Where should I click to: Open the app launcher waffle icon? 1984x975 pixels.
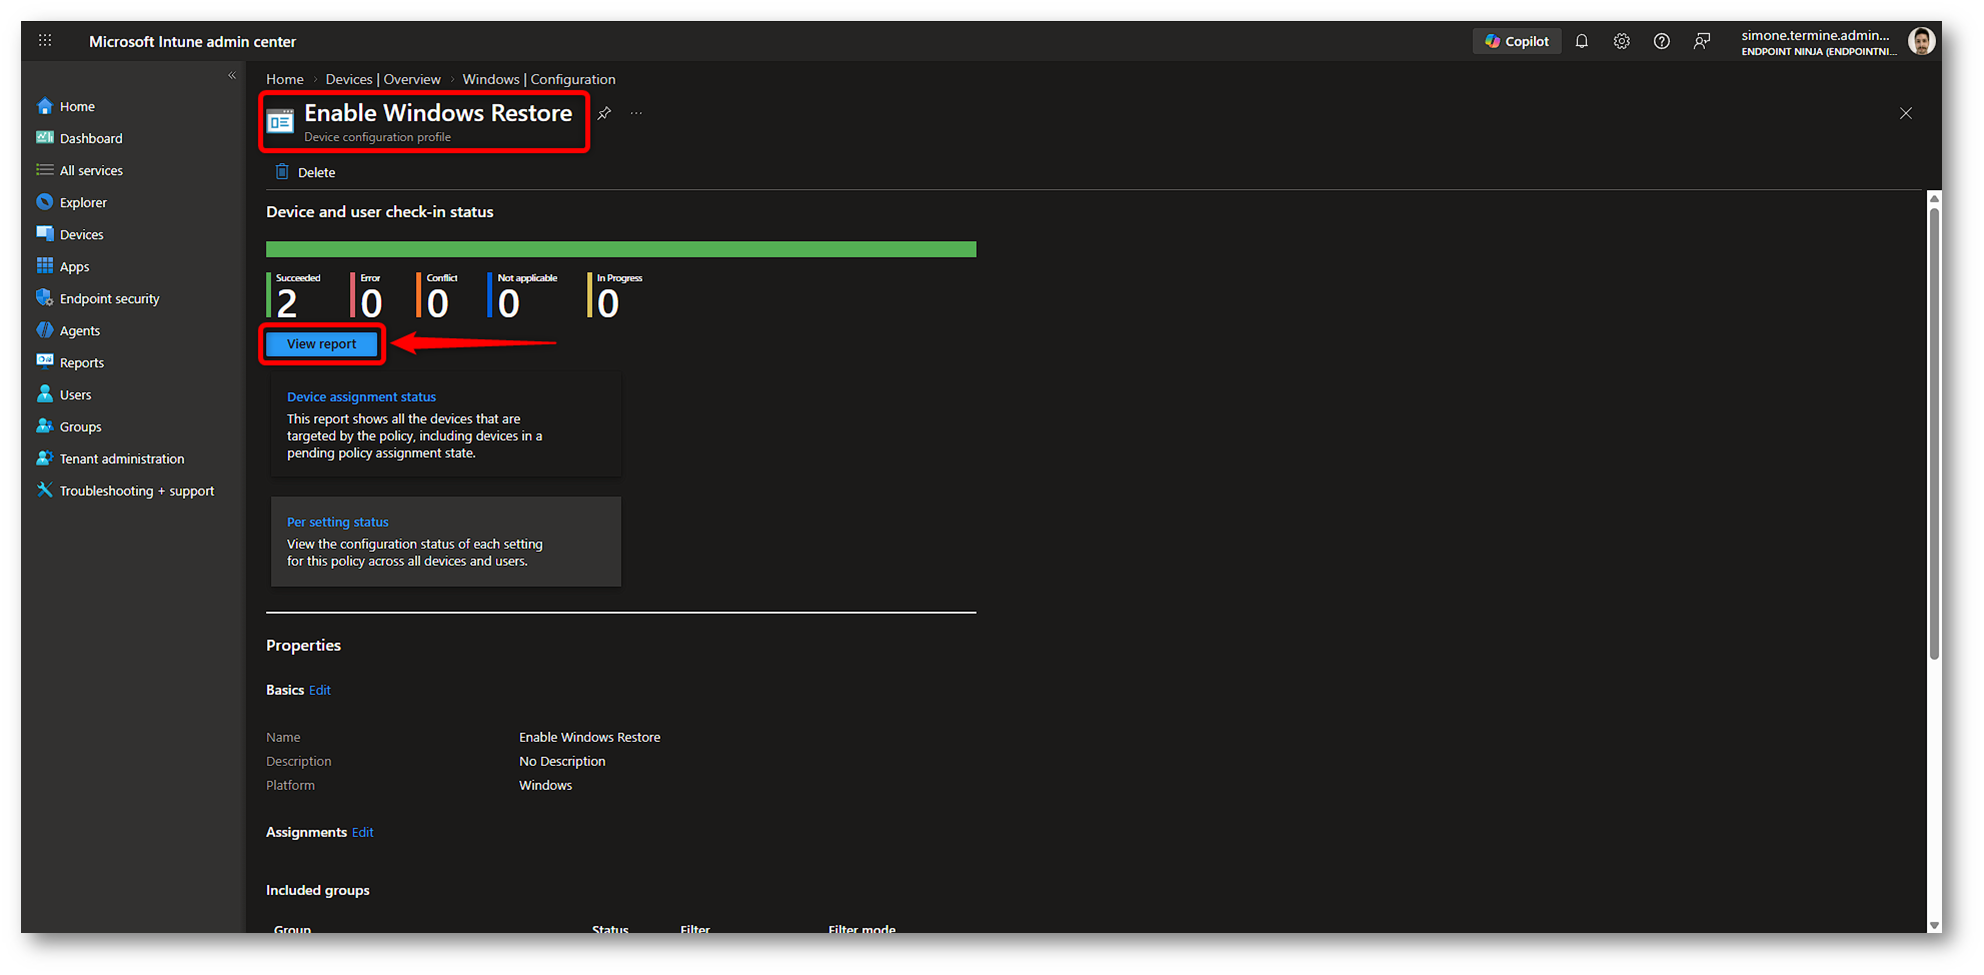pyautogui.click(x=45, y=41)
